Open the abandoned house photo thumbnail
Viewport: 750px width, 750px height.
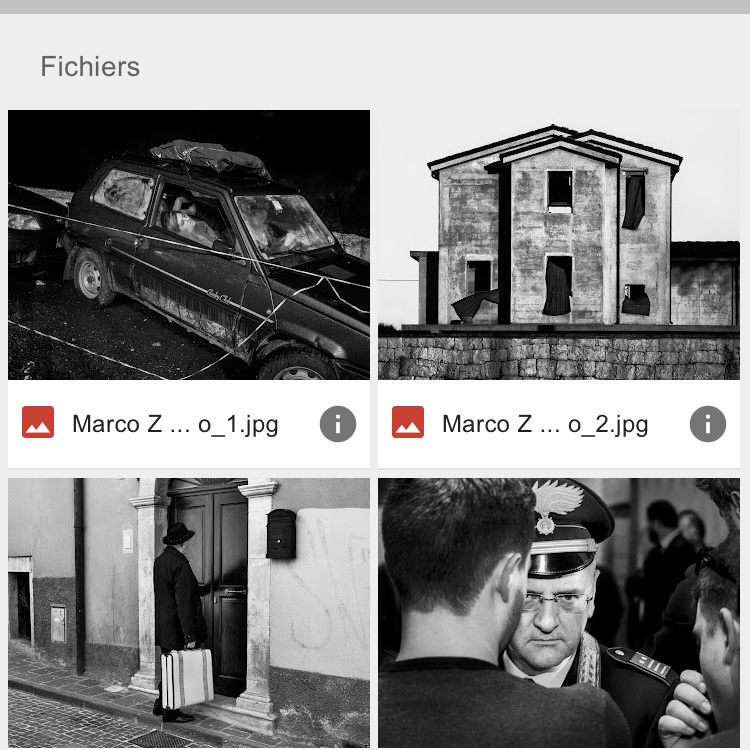coord(559,245)
